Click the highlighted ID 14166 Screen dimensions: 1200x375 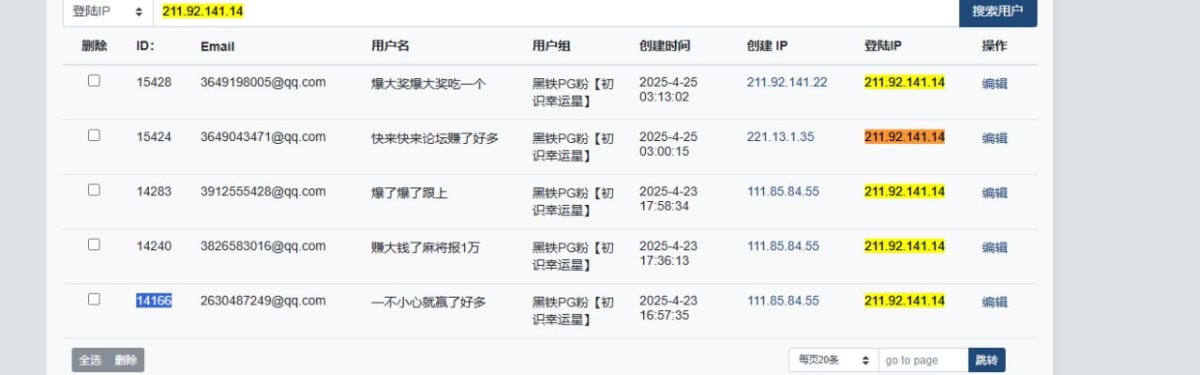point(154,300)
